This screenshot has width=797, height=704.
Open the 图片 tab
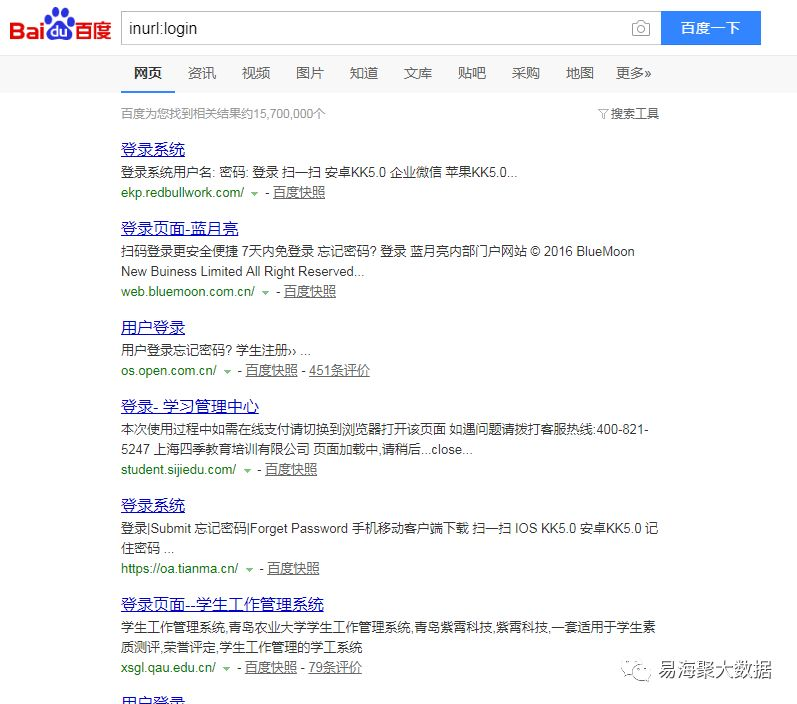pos(310,73)
